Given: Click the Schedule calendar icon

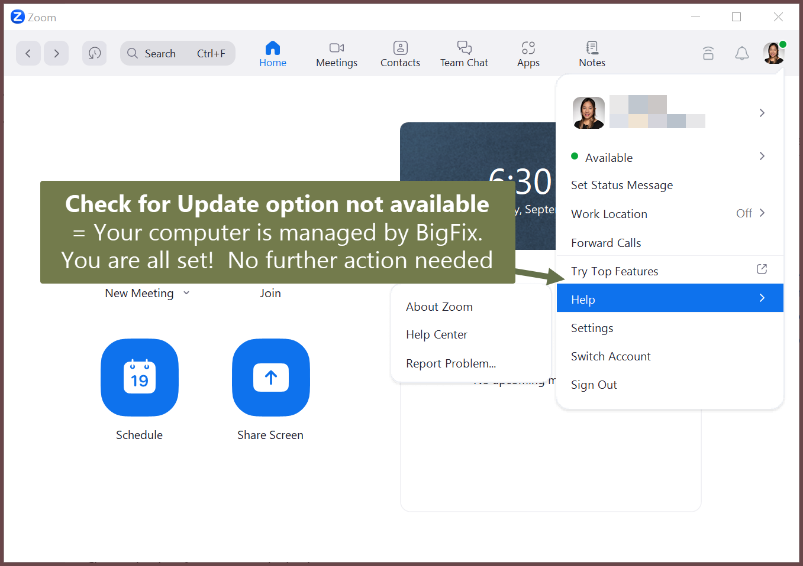Looking at the screenshot, I should coord(139,377).
